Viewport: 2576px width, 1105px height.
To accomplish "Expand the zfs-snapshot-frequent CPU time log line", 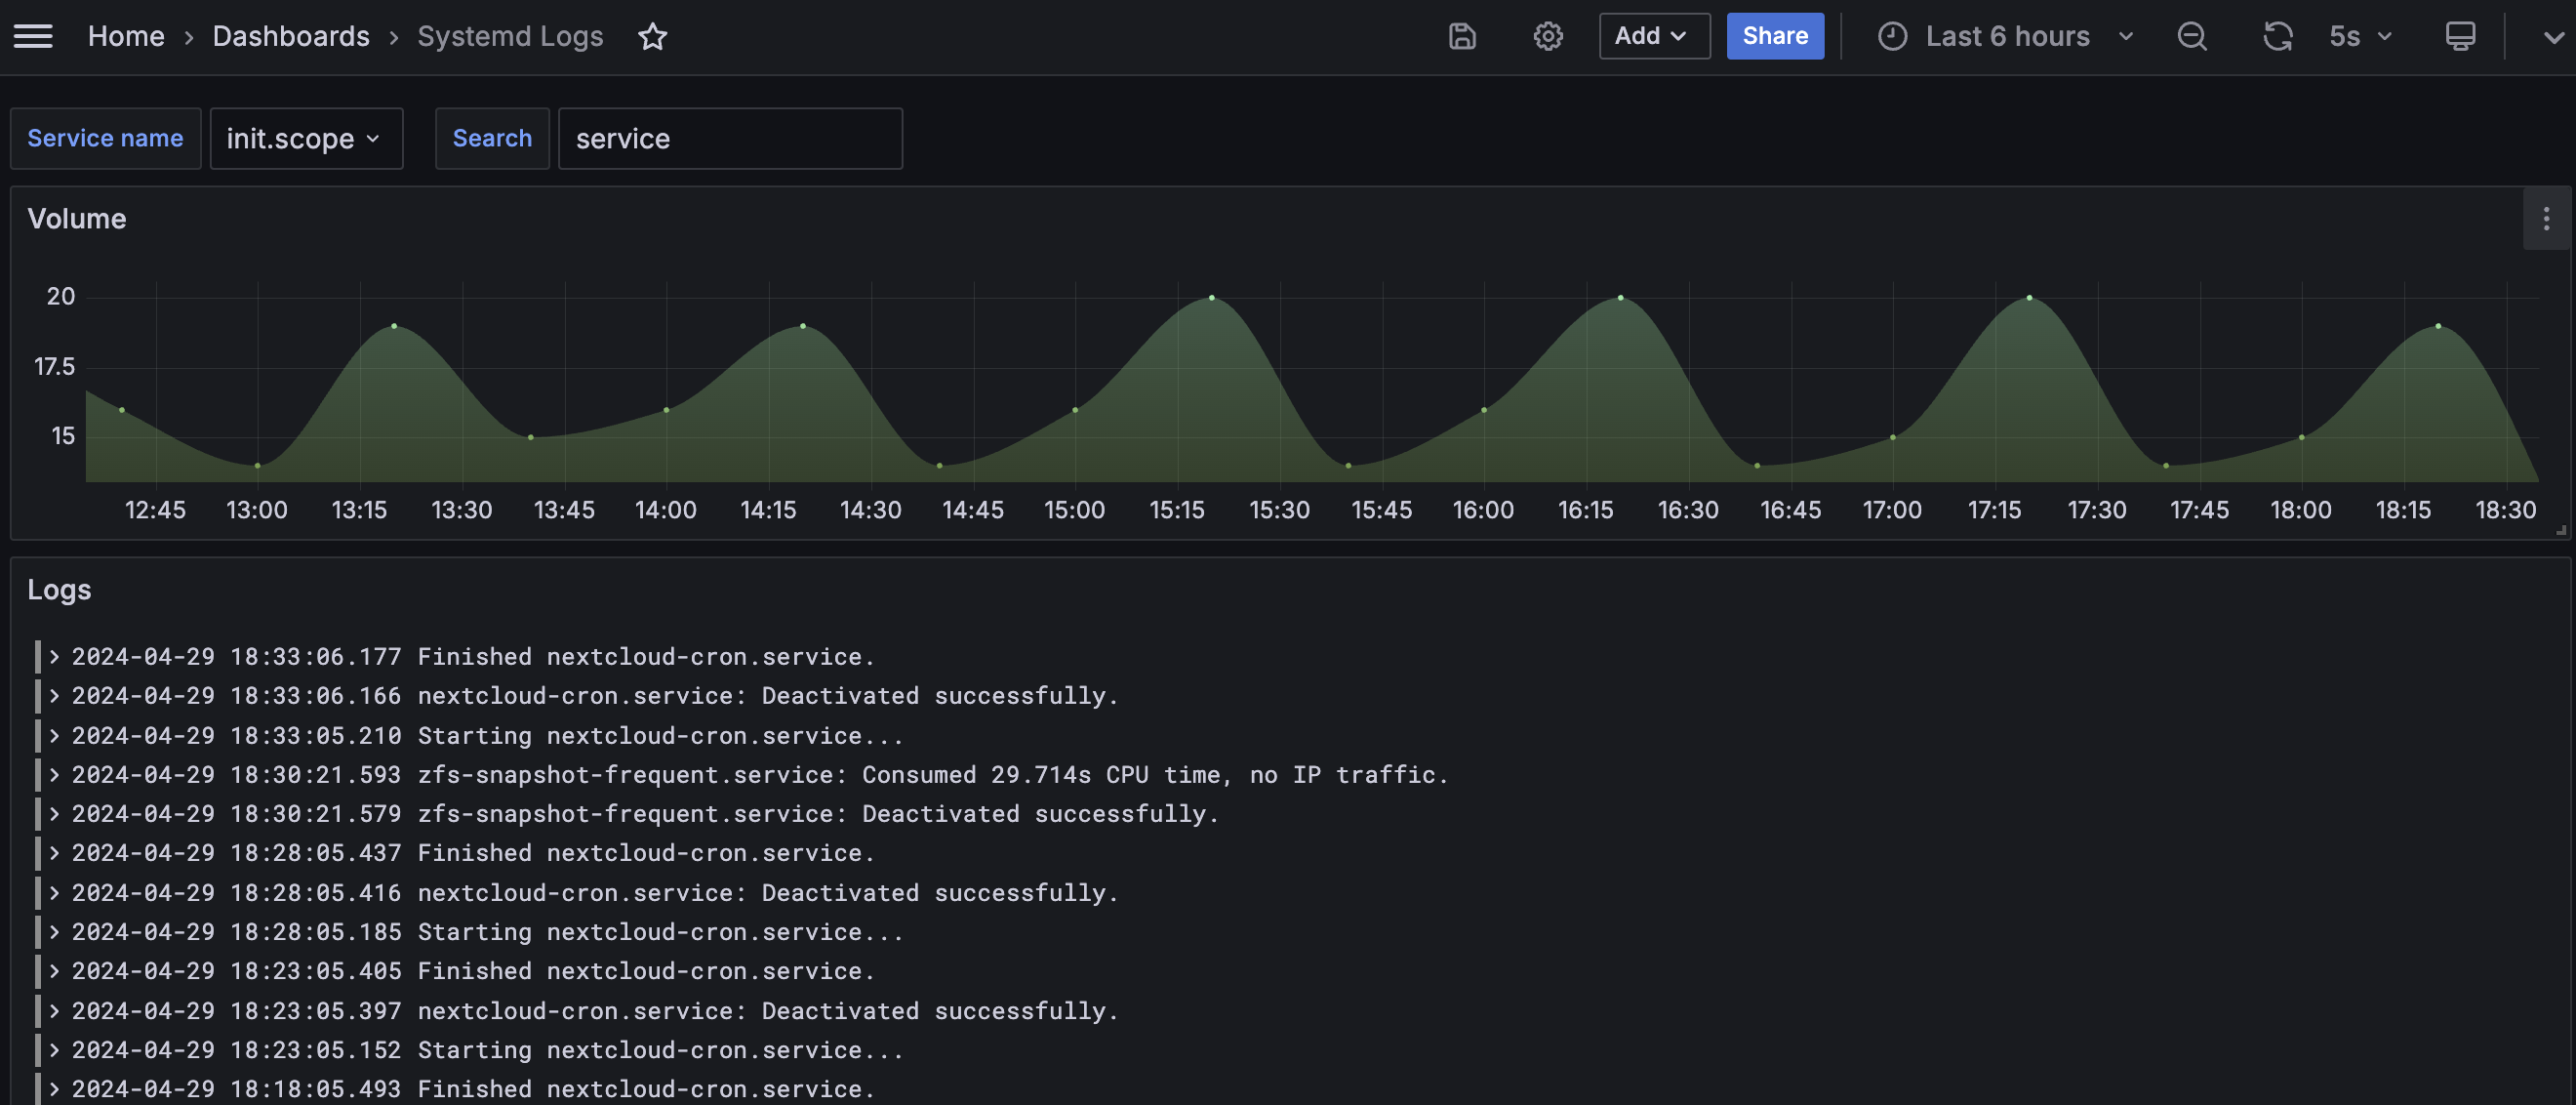I will [x=53, y=774].
